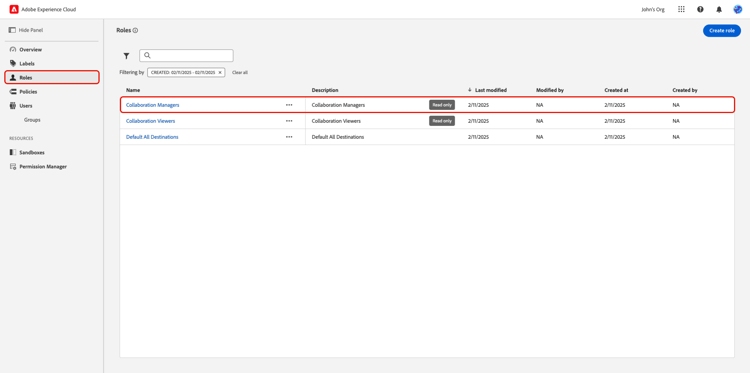Click the Adobe Experience Cloud logo
The height and width of the screenshot is (373, 750).
pyautogui.click(x=14, y=9)
